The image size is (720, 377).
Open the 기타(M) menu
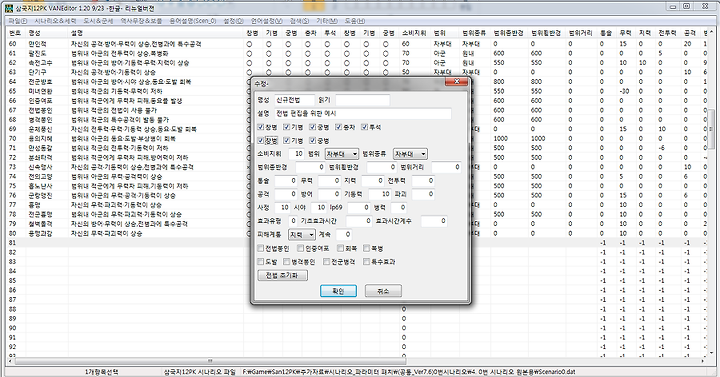pyautogui.click(x=326, y=21)
